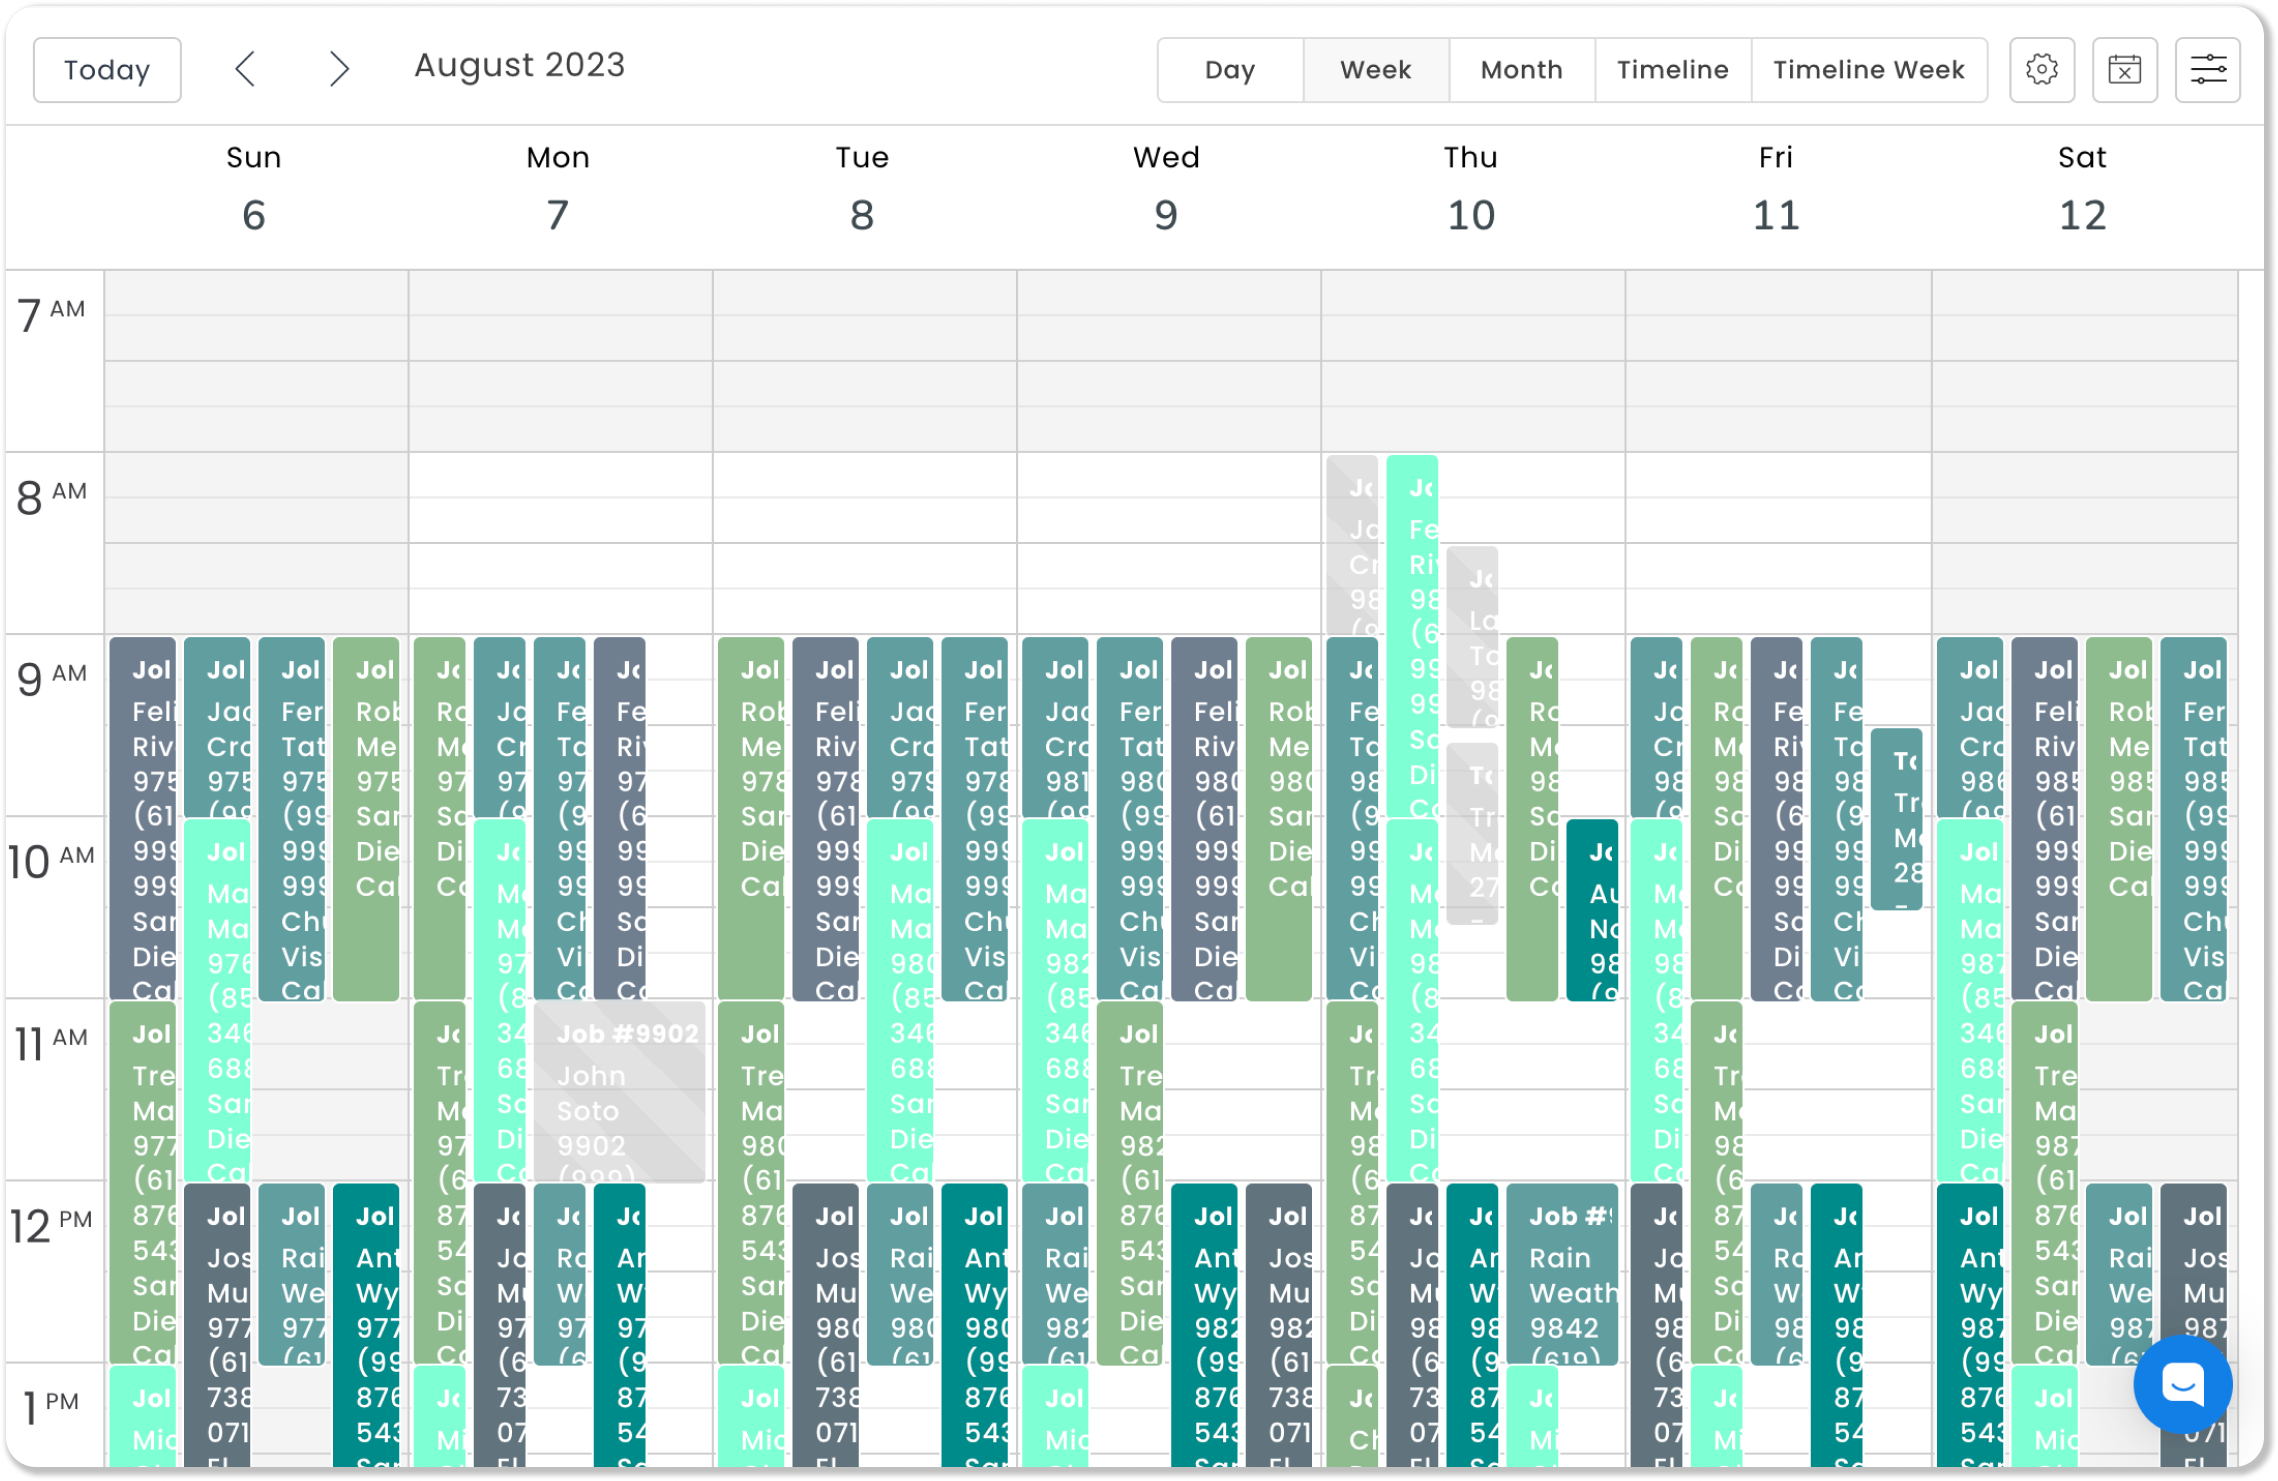
Task: Open the filter sliders icon
Action: pos(2208,70)
